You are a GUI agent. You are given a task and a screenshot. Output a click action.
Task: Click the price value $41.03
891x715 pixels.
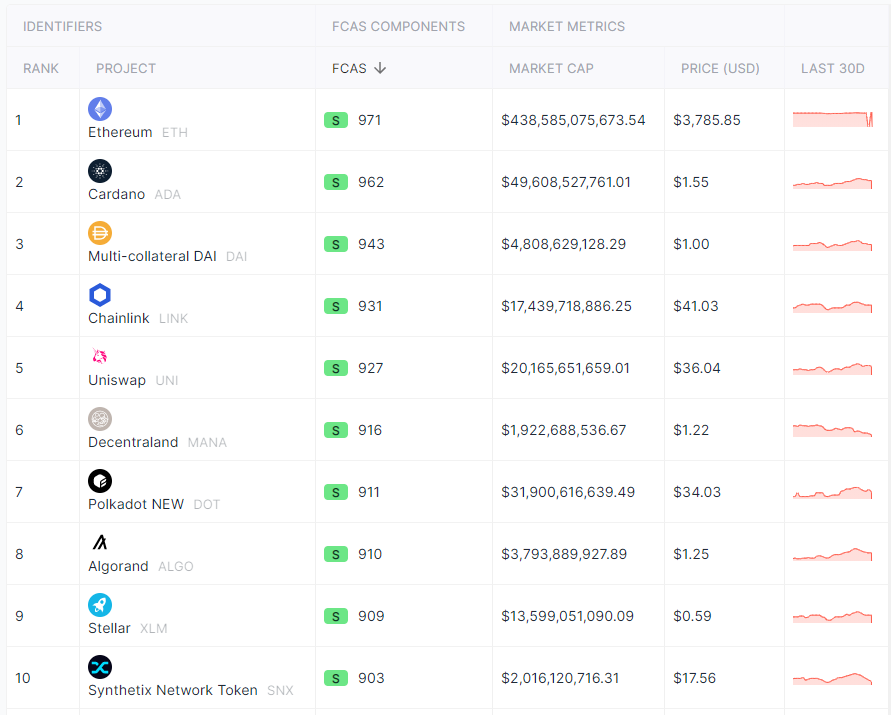pos(696,306)
